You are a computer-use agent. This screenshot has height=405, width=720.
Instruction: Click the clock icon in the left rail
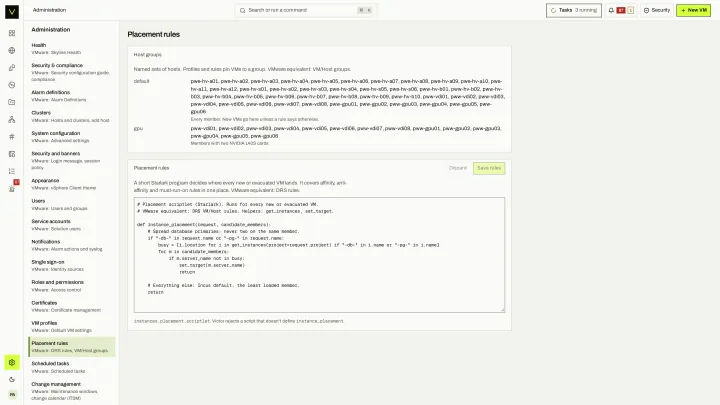pos(12,85)
